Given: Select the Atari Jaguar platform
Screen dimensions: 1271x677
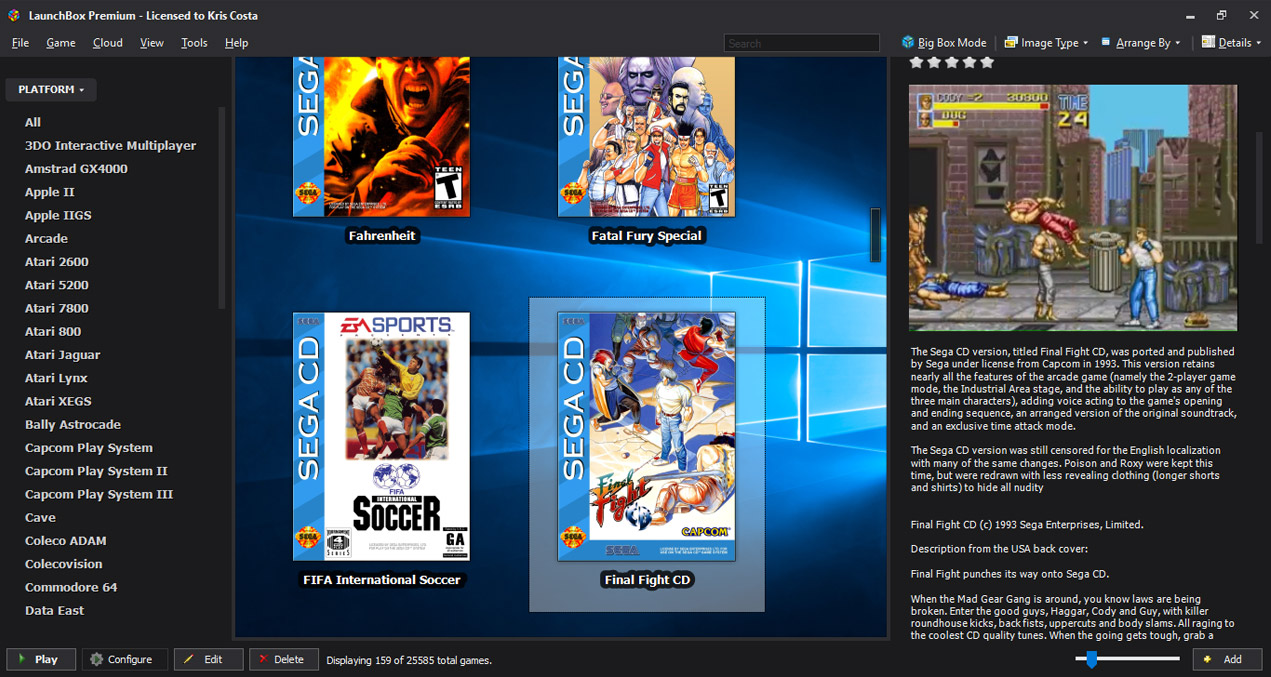Looking at the screenshot, I should (63, 355).
